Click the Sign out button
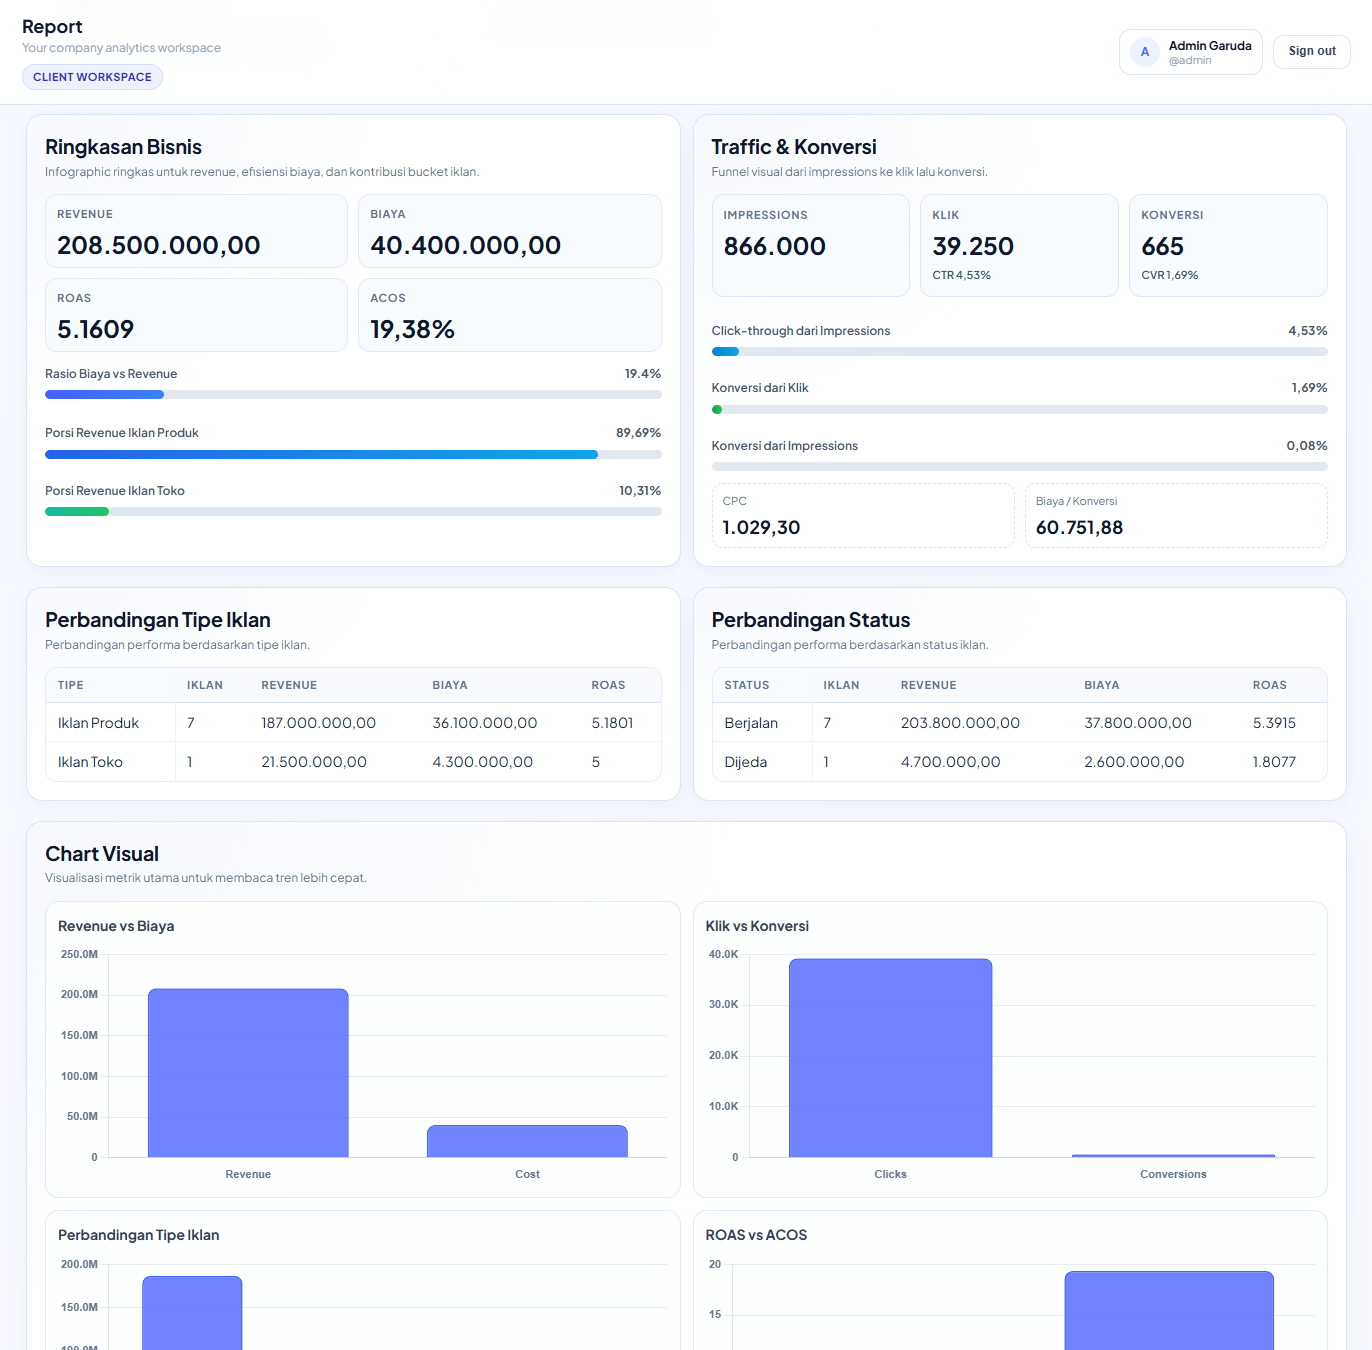Image resolution: width=1372 pixels, height=1350 pixels. (x=1311, y=51)
